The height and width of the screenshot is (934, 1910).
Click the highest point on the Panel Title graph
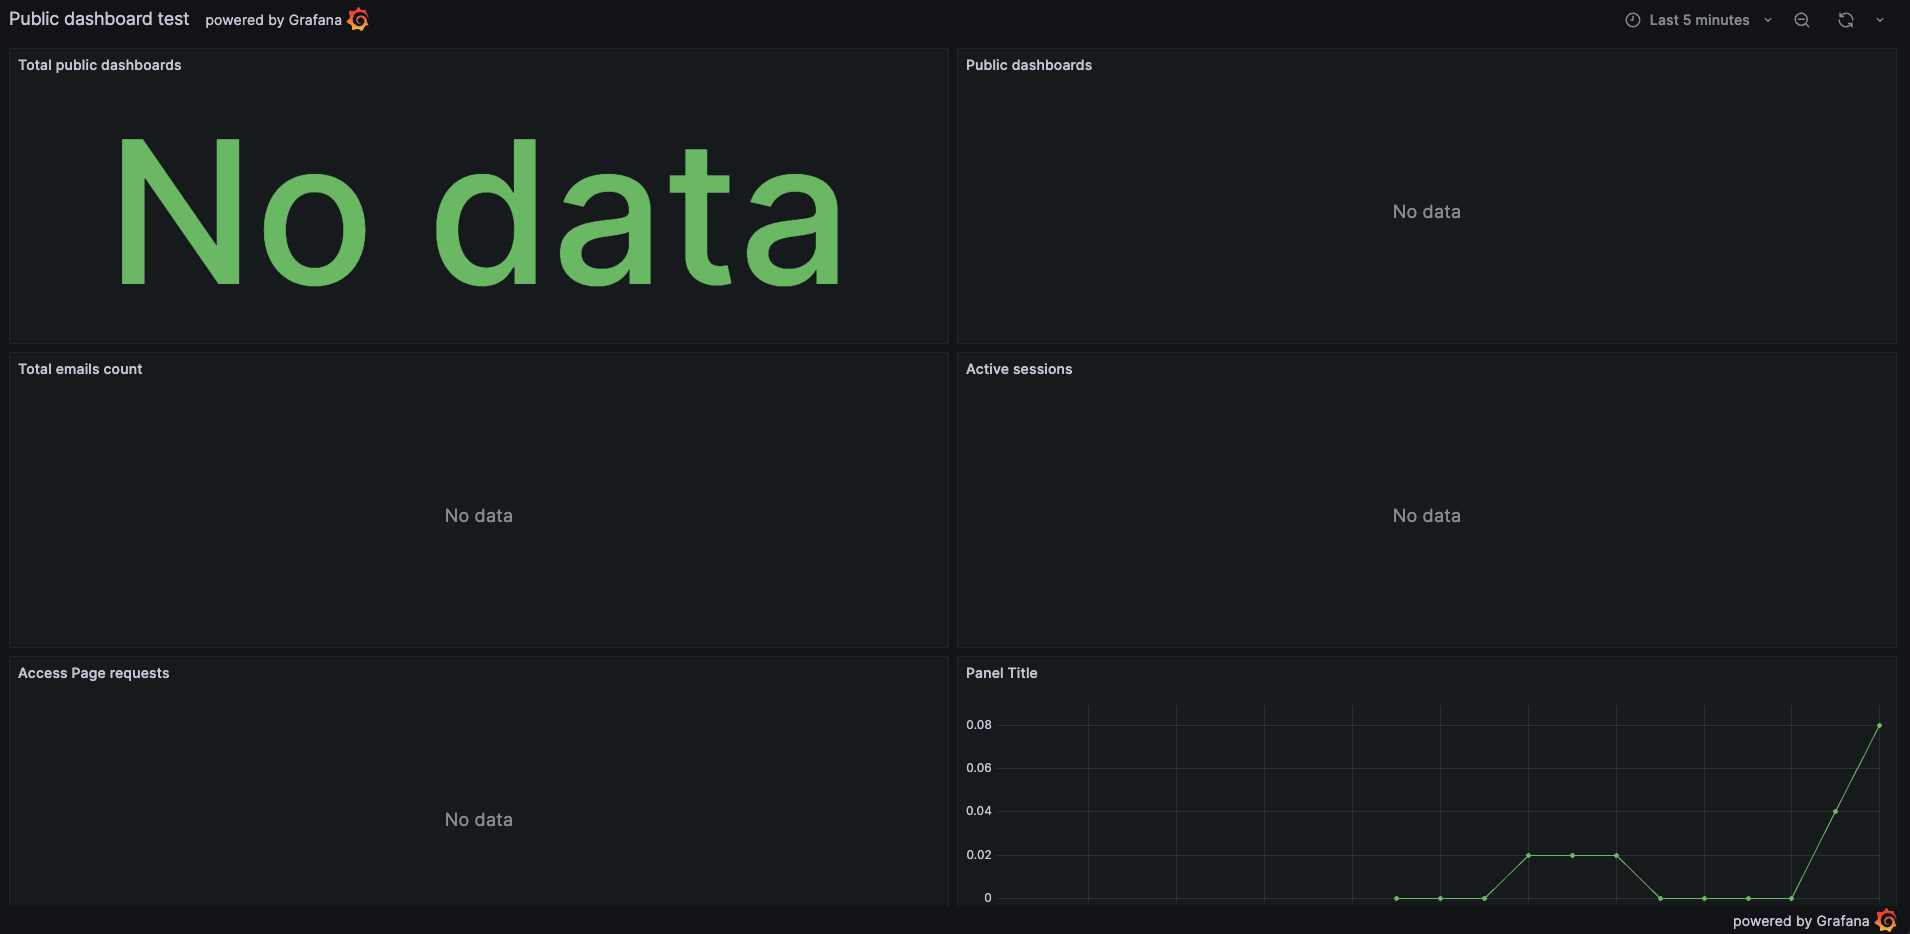point(1879,726)
